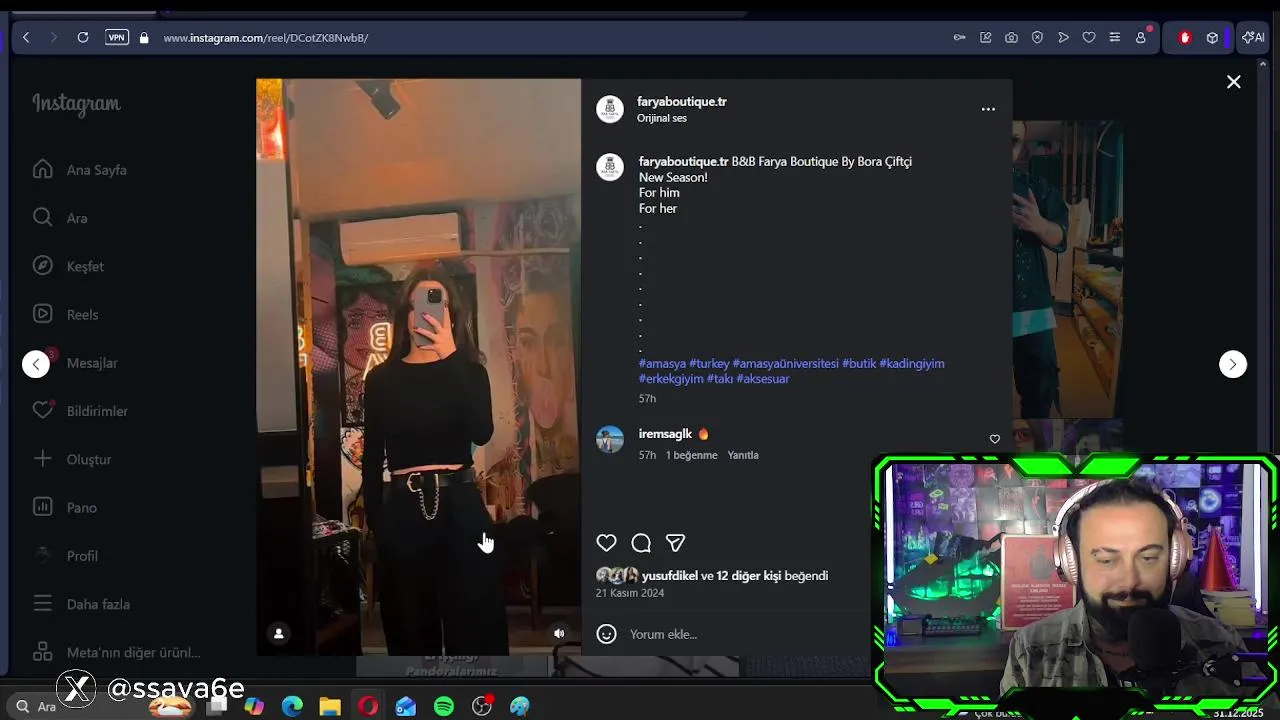
Task: Open the send flow arrow icon
Action: pos(1063,37)
